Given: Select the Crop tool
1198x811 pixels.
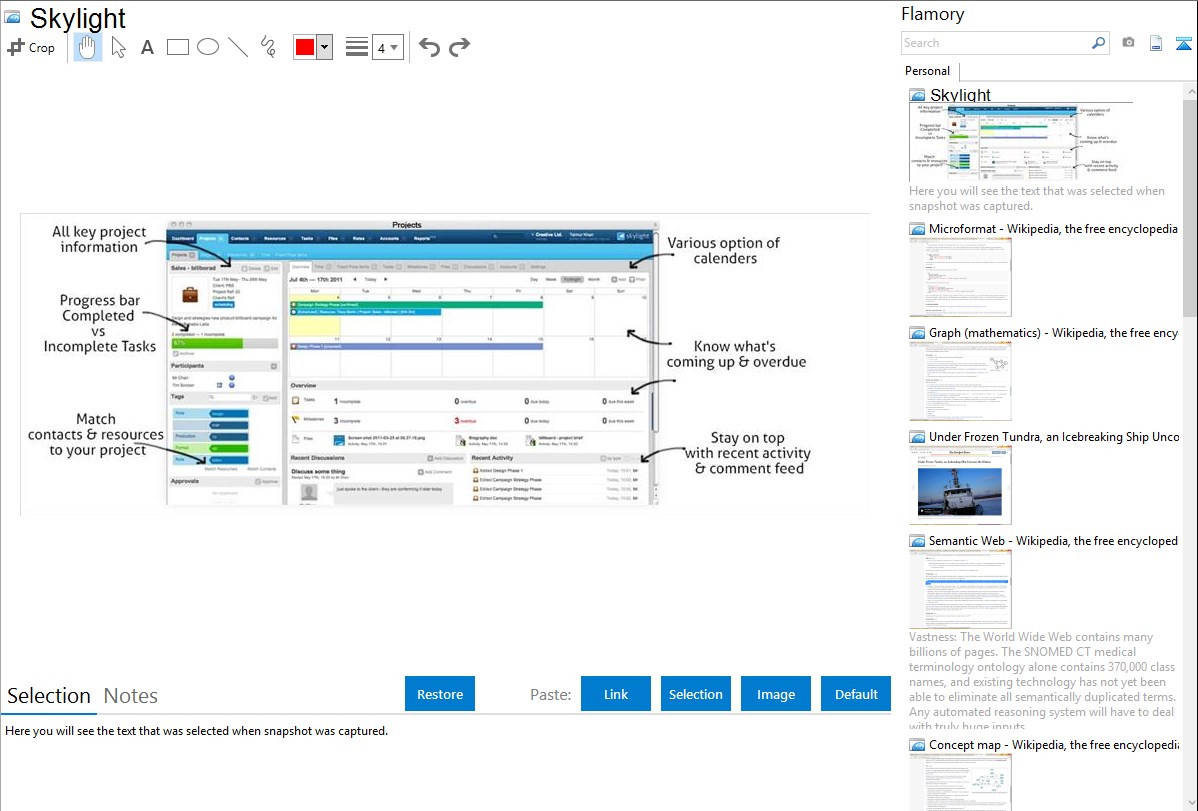Looking at the screenshot, I should [x=31, y=47].
